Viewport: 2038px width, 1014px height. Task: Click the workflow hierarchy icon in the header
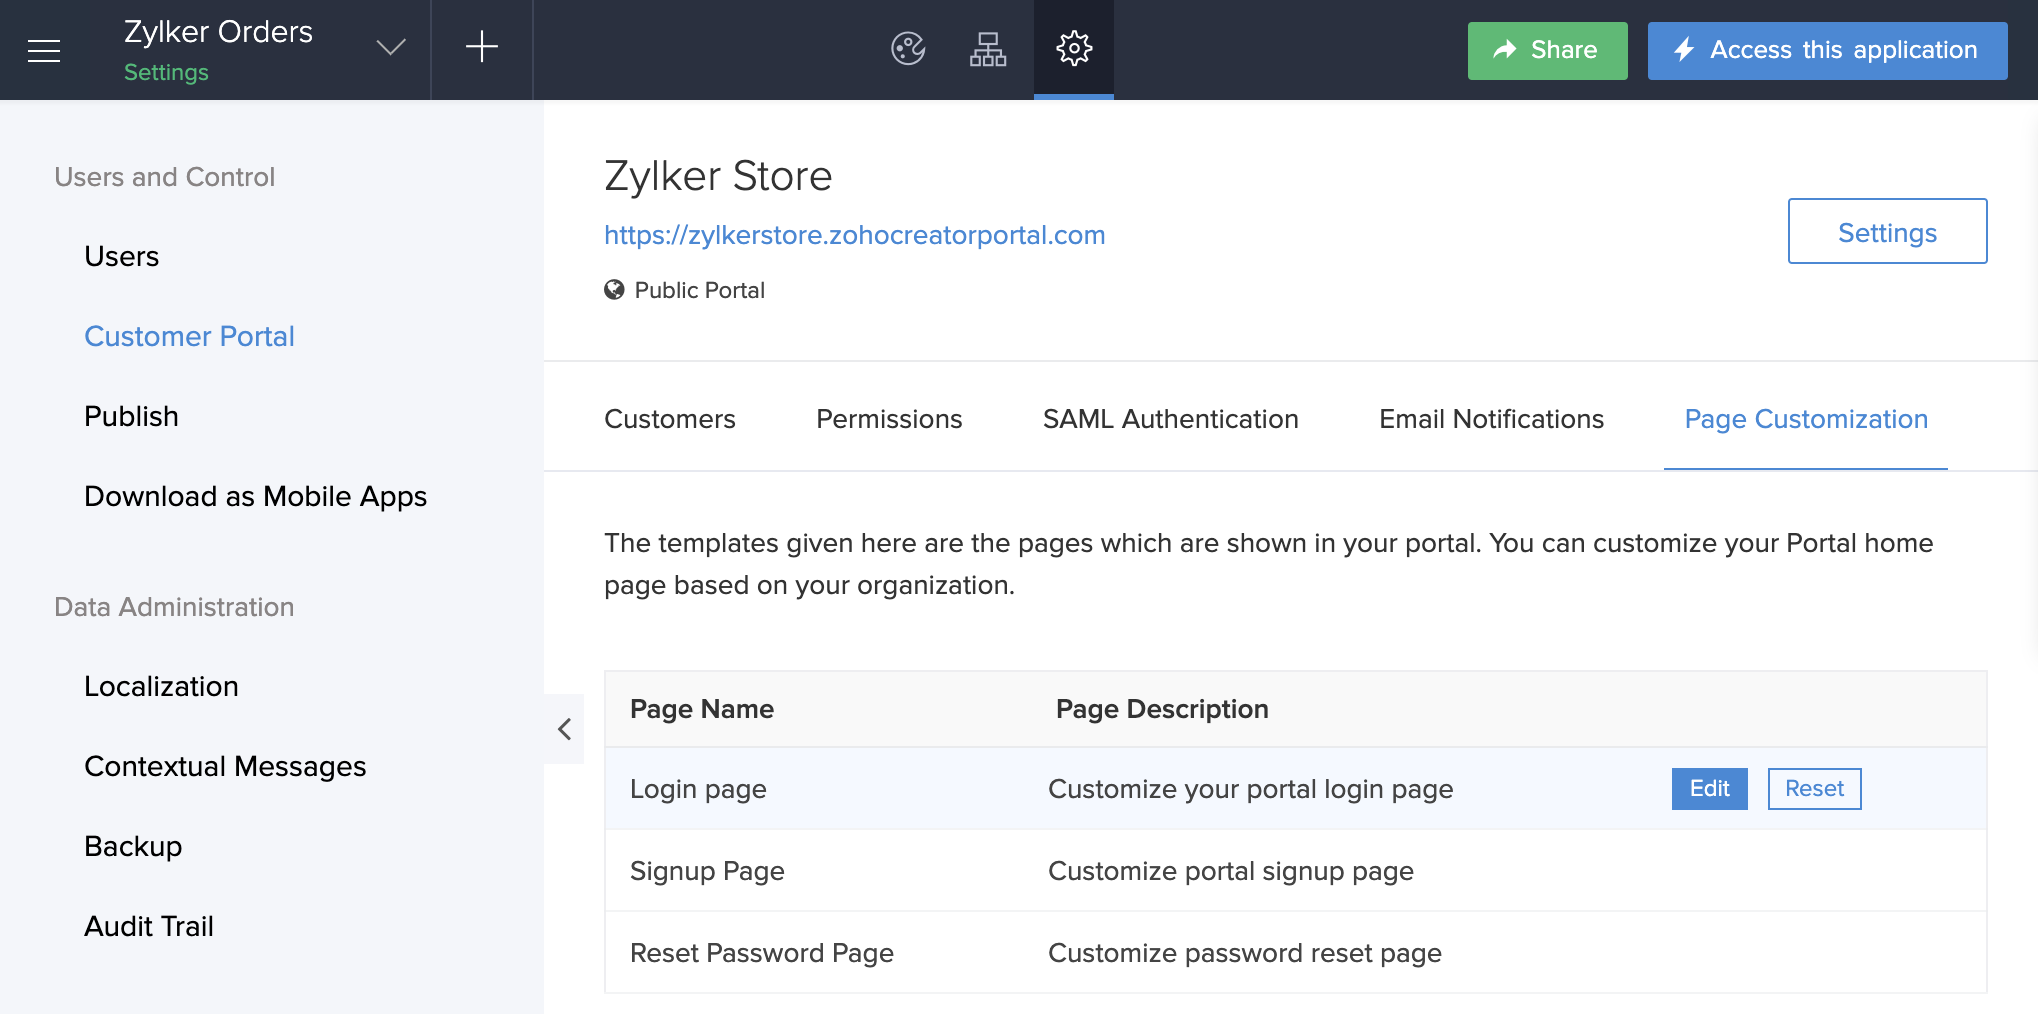(x=988, y=47)
